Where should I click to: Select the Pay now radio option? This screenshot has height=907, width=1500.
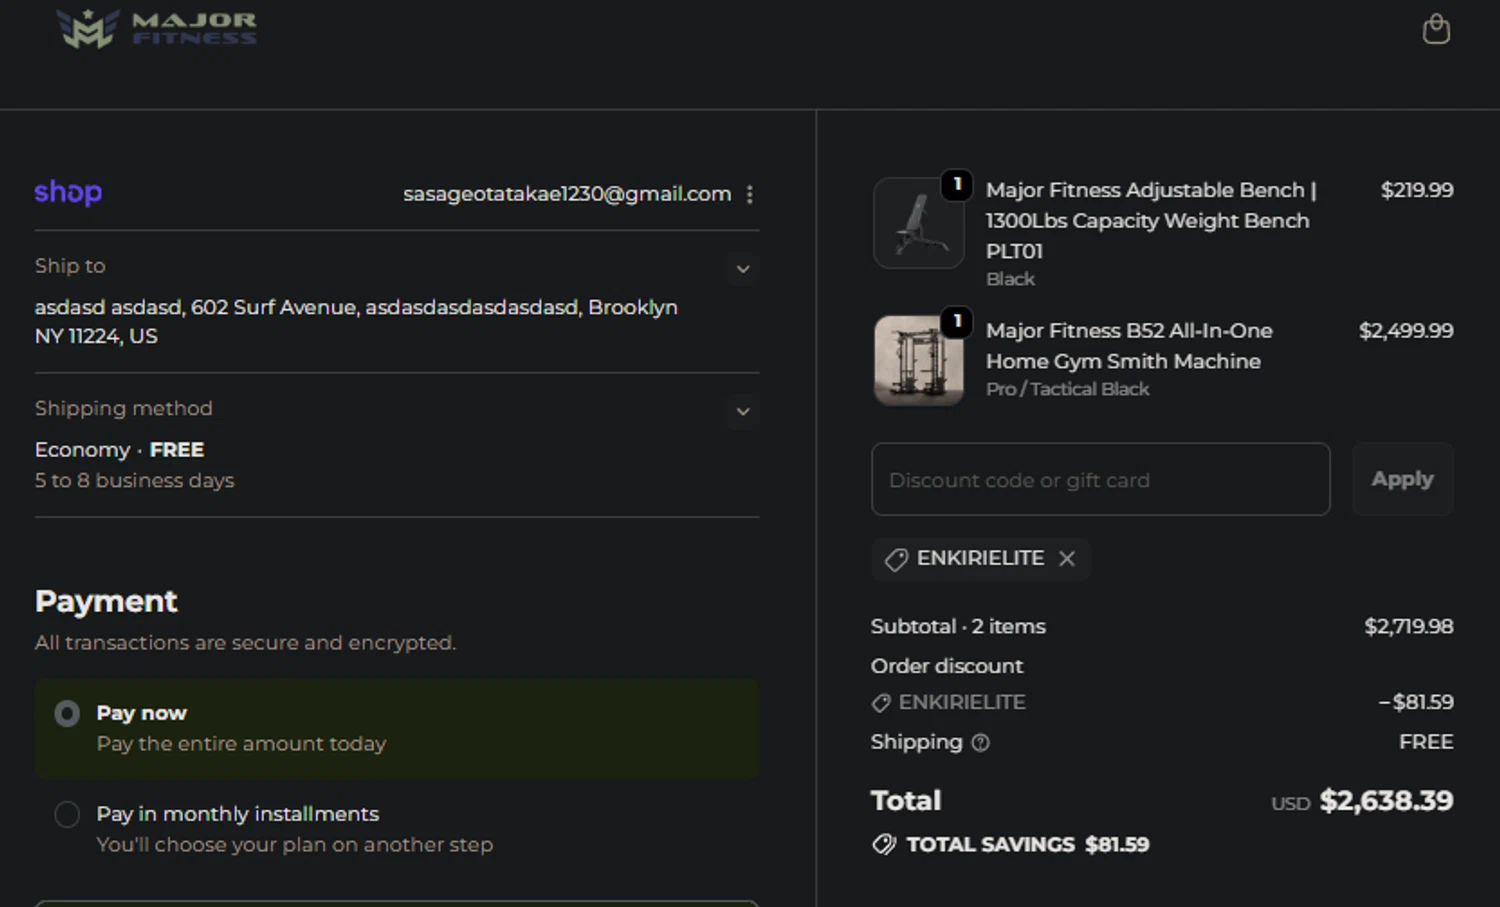click(67, 713)
